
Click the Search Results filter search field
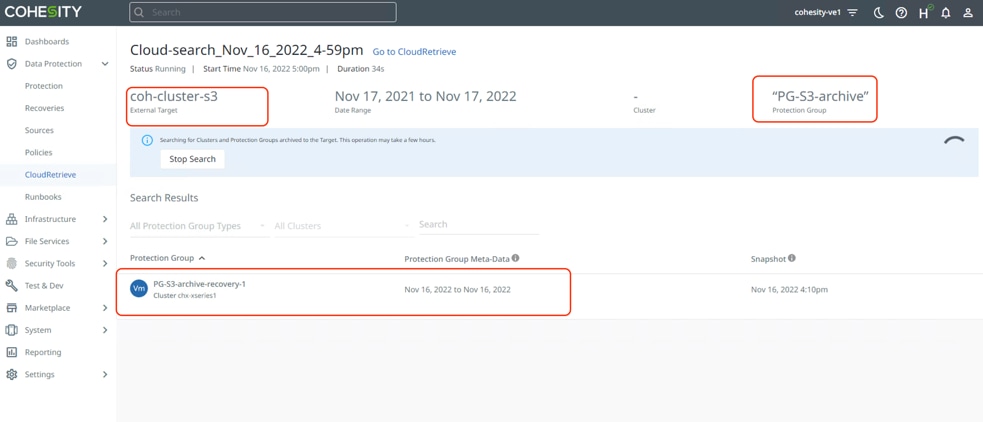pos(479,224)
